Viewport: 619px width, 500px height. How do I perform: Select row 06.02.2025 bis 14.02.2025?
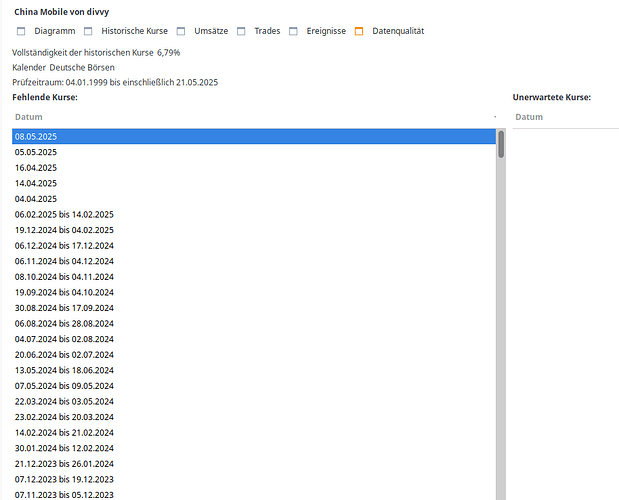pyautogui.click(x=254, y=214)
